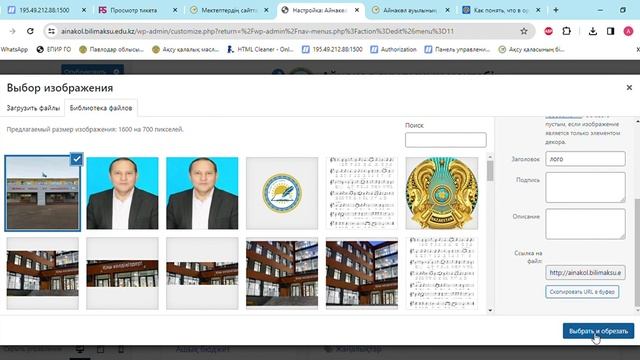This screenshot has width=640, height=360.
Task: Open a new browser tab
Action: (556, 10)
